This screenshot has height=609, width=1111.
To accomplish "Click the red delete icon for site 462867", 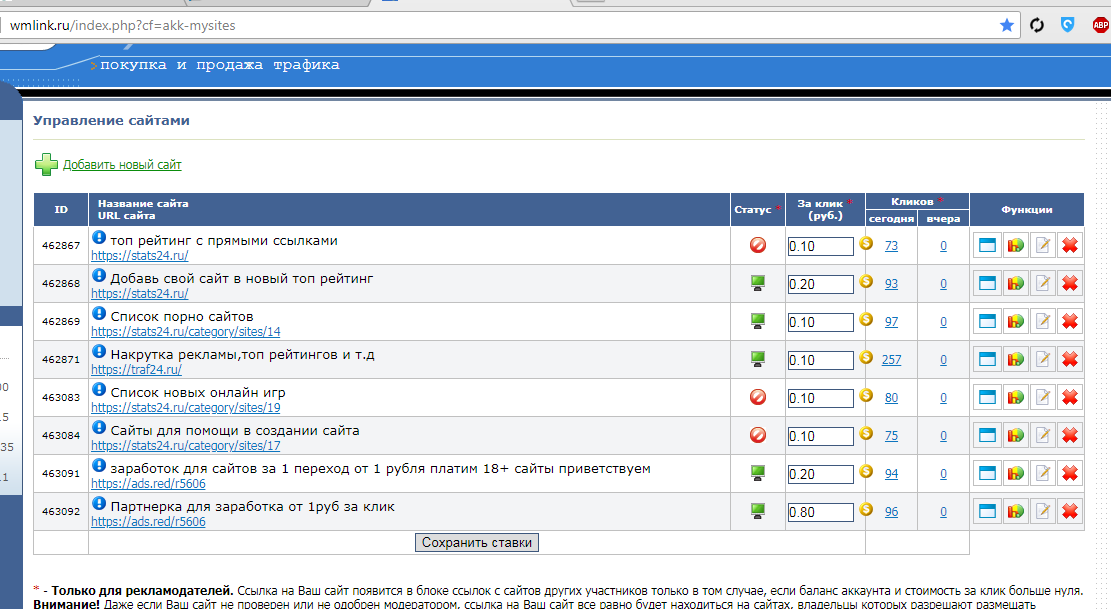I will (1070, 246).
